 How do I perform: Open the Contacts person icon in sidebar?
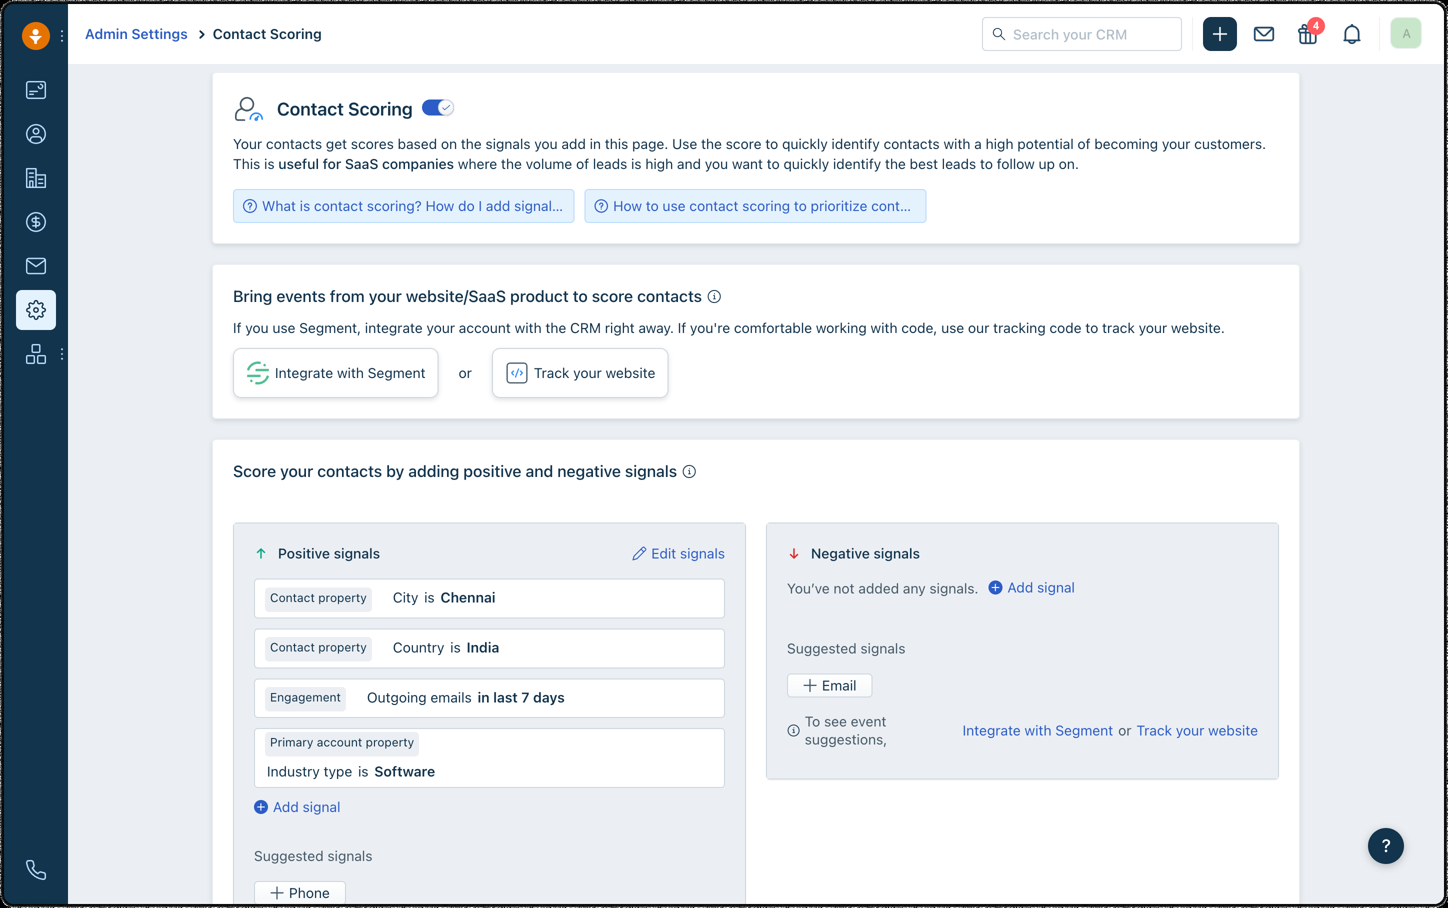click(36, 134)
